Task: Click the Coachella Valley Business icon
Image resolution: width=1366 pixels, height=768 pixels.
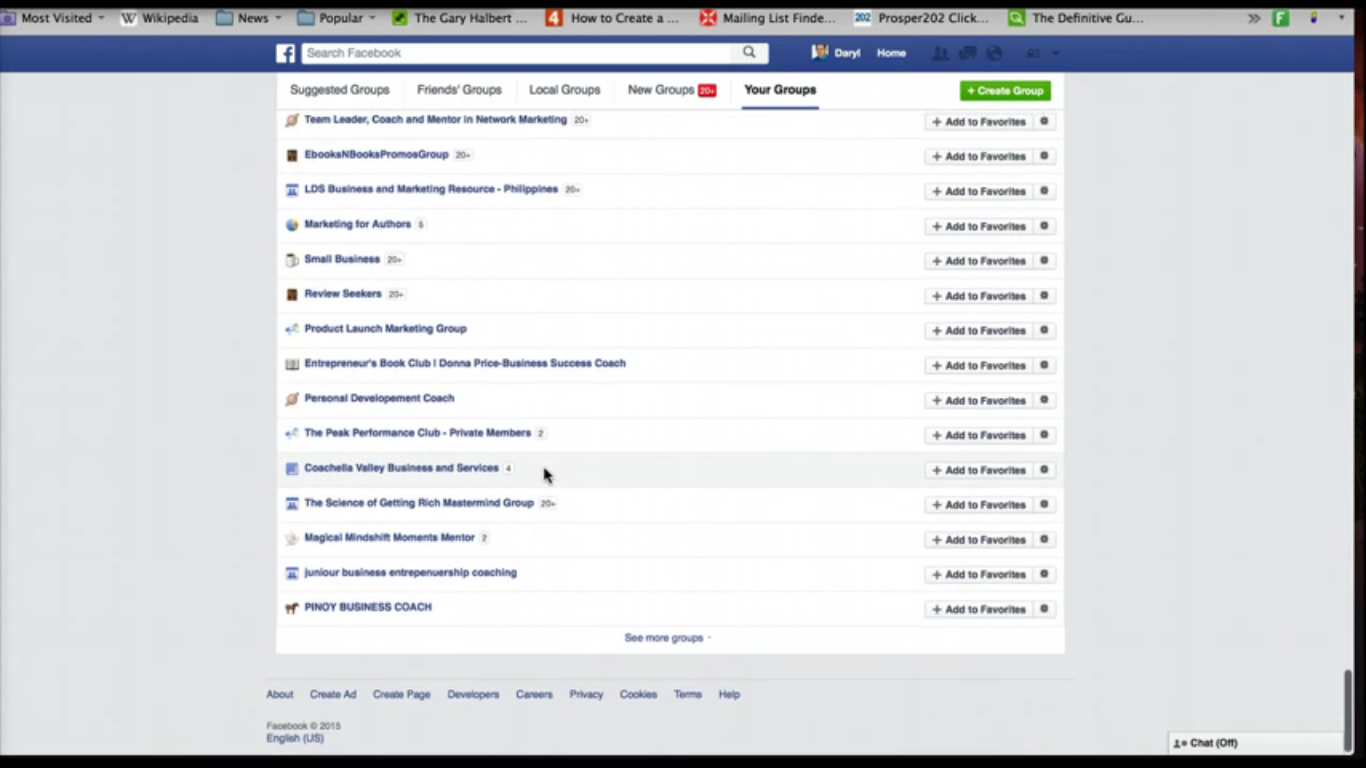Action: tap(292, 469)
